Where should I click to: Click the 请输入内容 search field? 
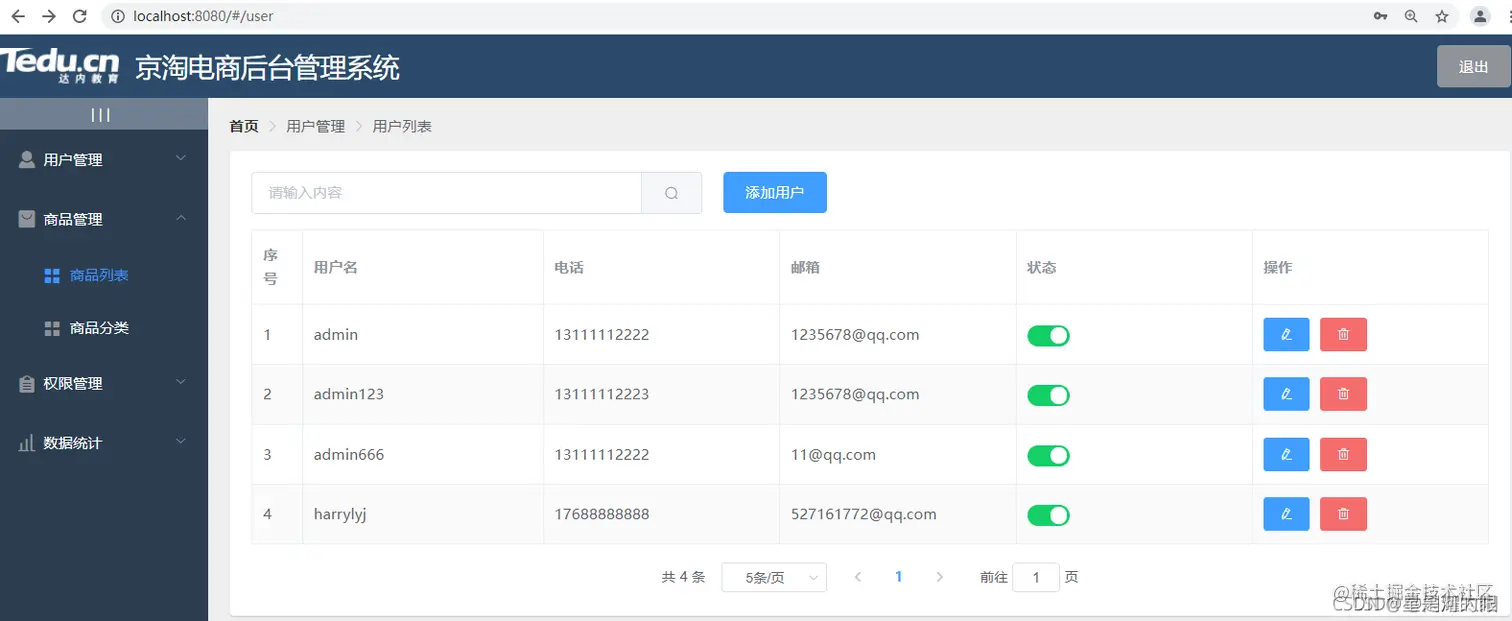tap(446, 193)
